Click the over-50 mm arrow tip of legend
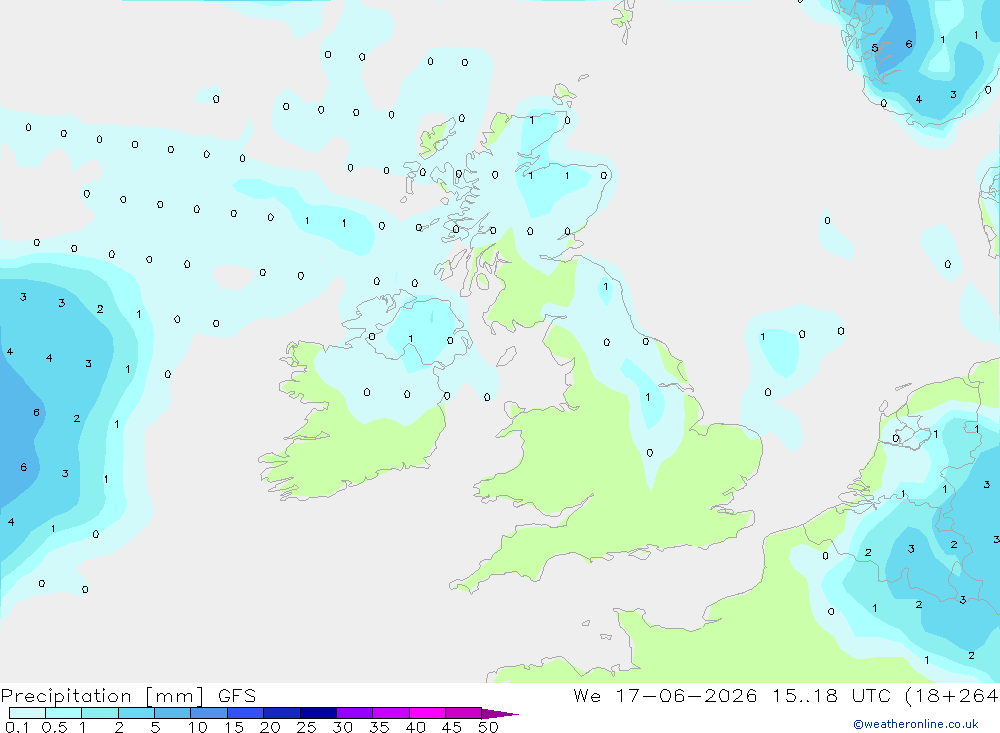The width and height of the screenshot is (1000, 733). point(499,713)
